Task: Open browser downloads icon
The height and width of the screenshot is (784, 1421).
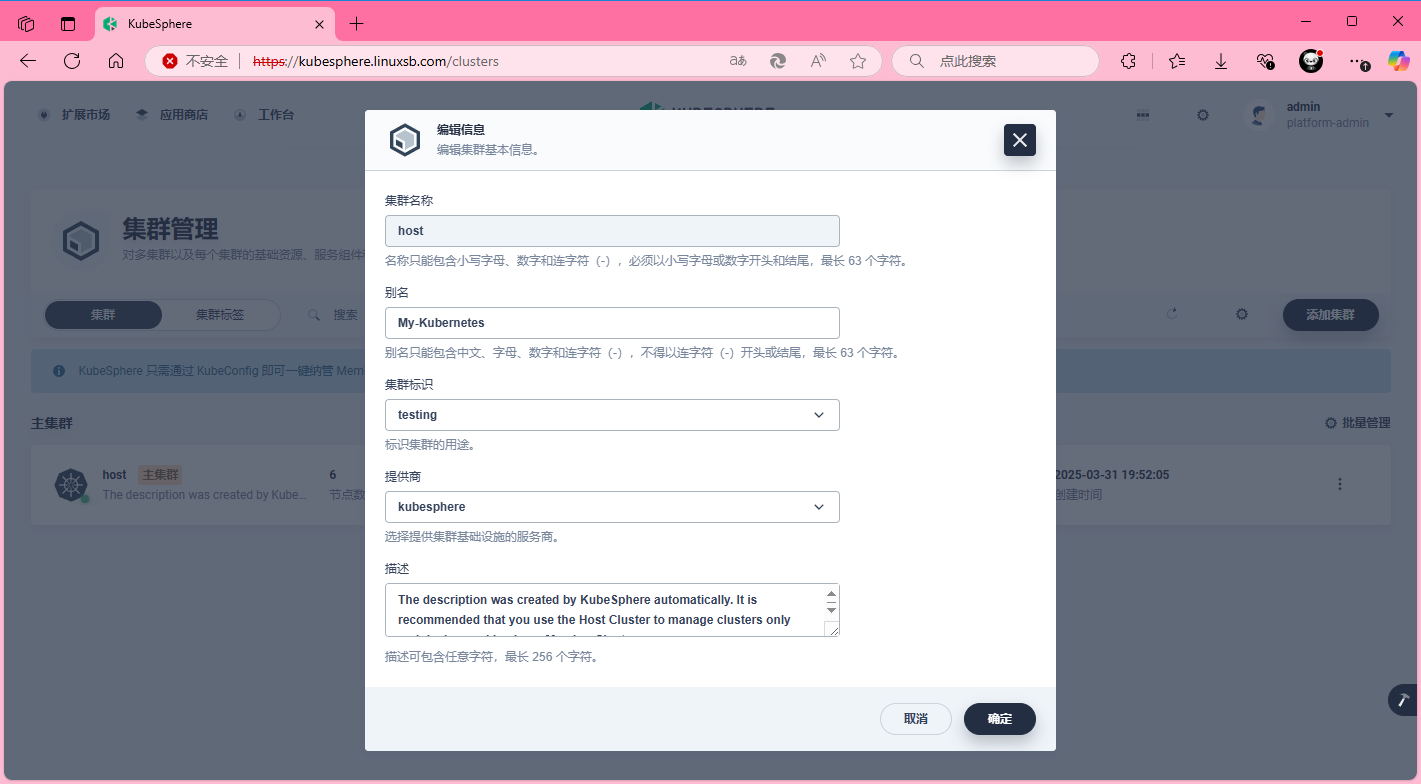Action: [1221, 61]
